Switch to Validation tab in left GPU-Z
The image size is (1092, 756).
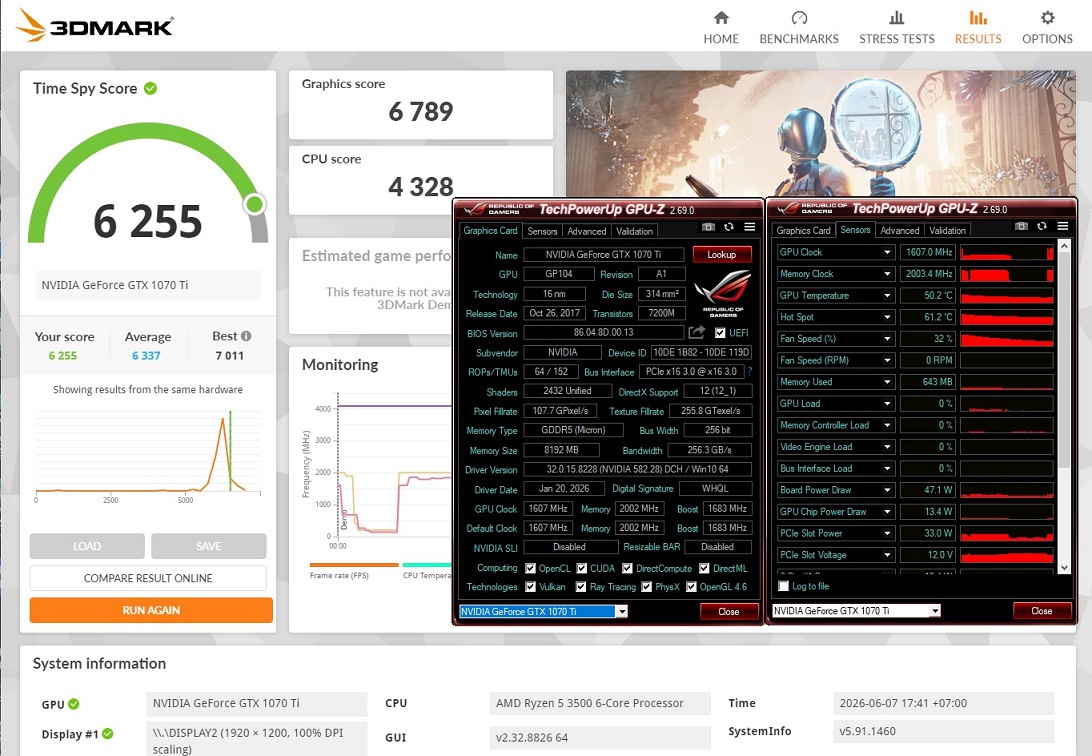(634, 231)
